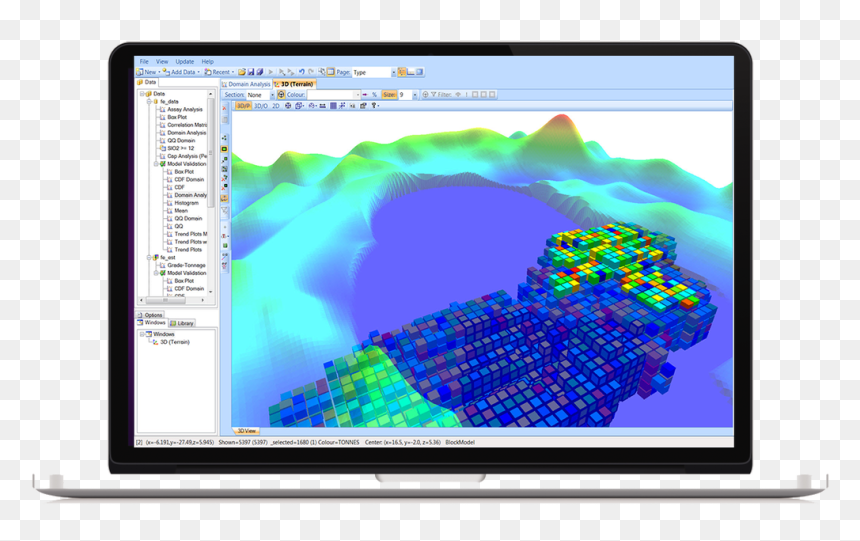The width and height of the screenshot is (860, 541).
Task: Select Cap Analysis tree item
Action: click(x=187, y=156)
